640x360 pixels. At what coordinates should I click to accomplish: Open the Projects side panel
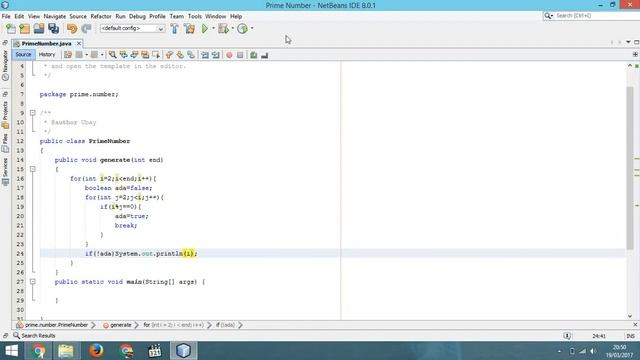click(x=5, y=115)
